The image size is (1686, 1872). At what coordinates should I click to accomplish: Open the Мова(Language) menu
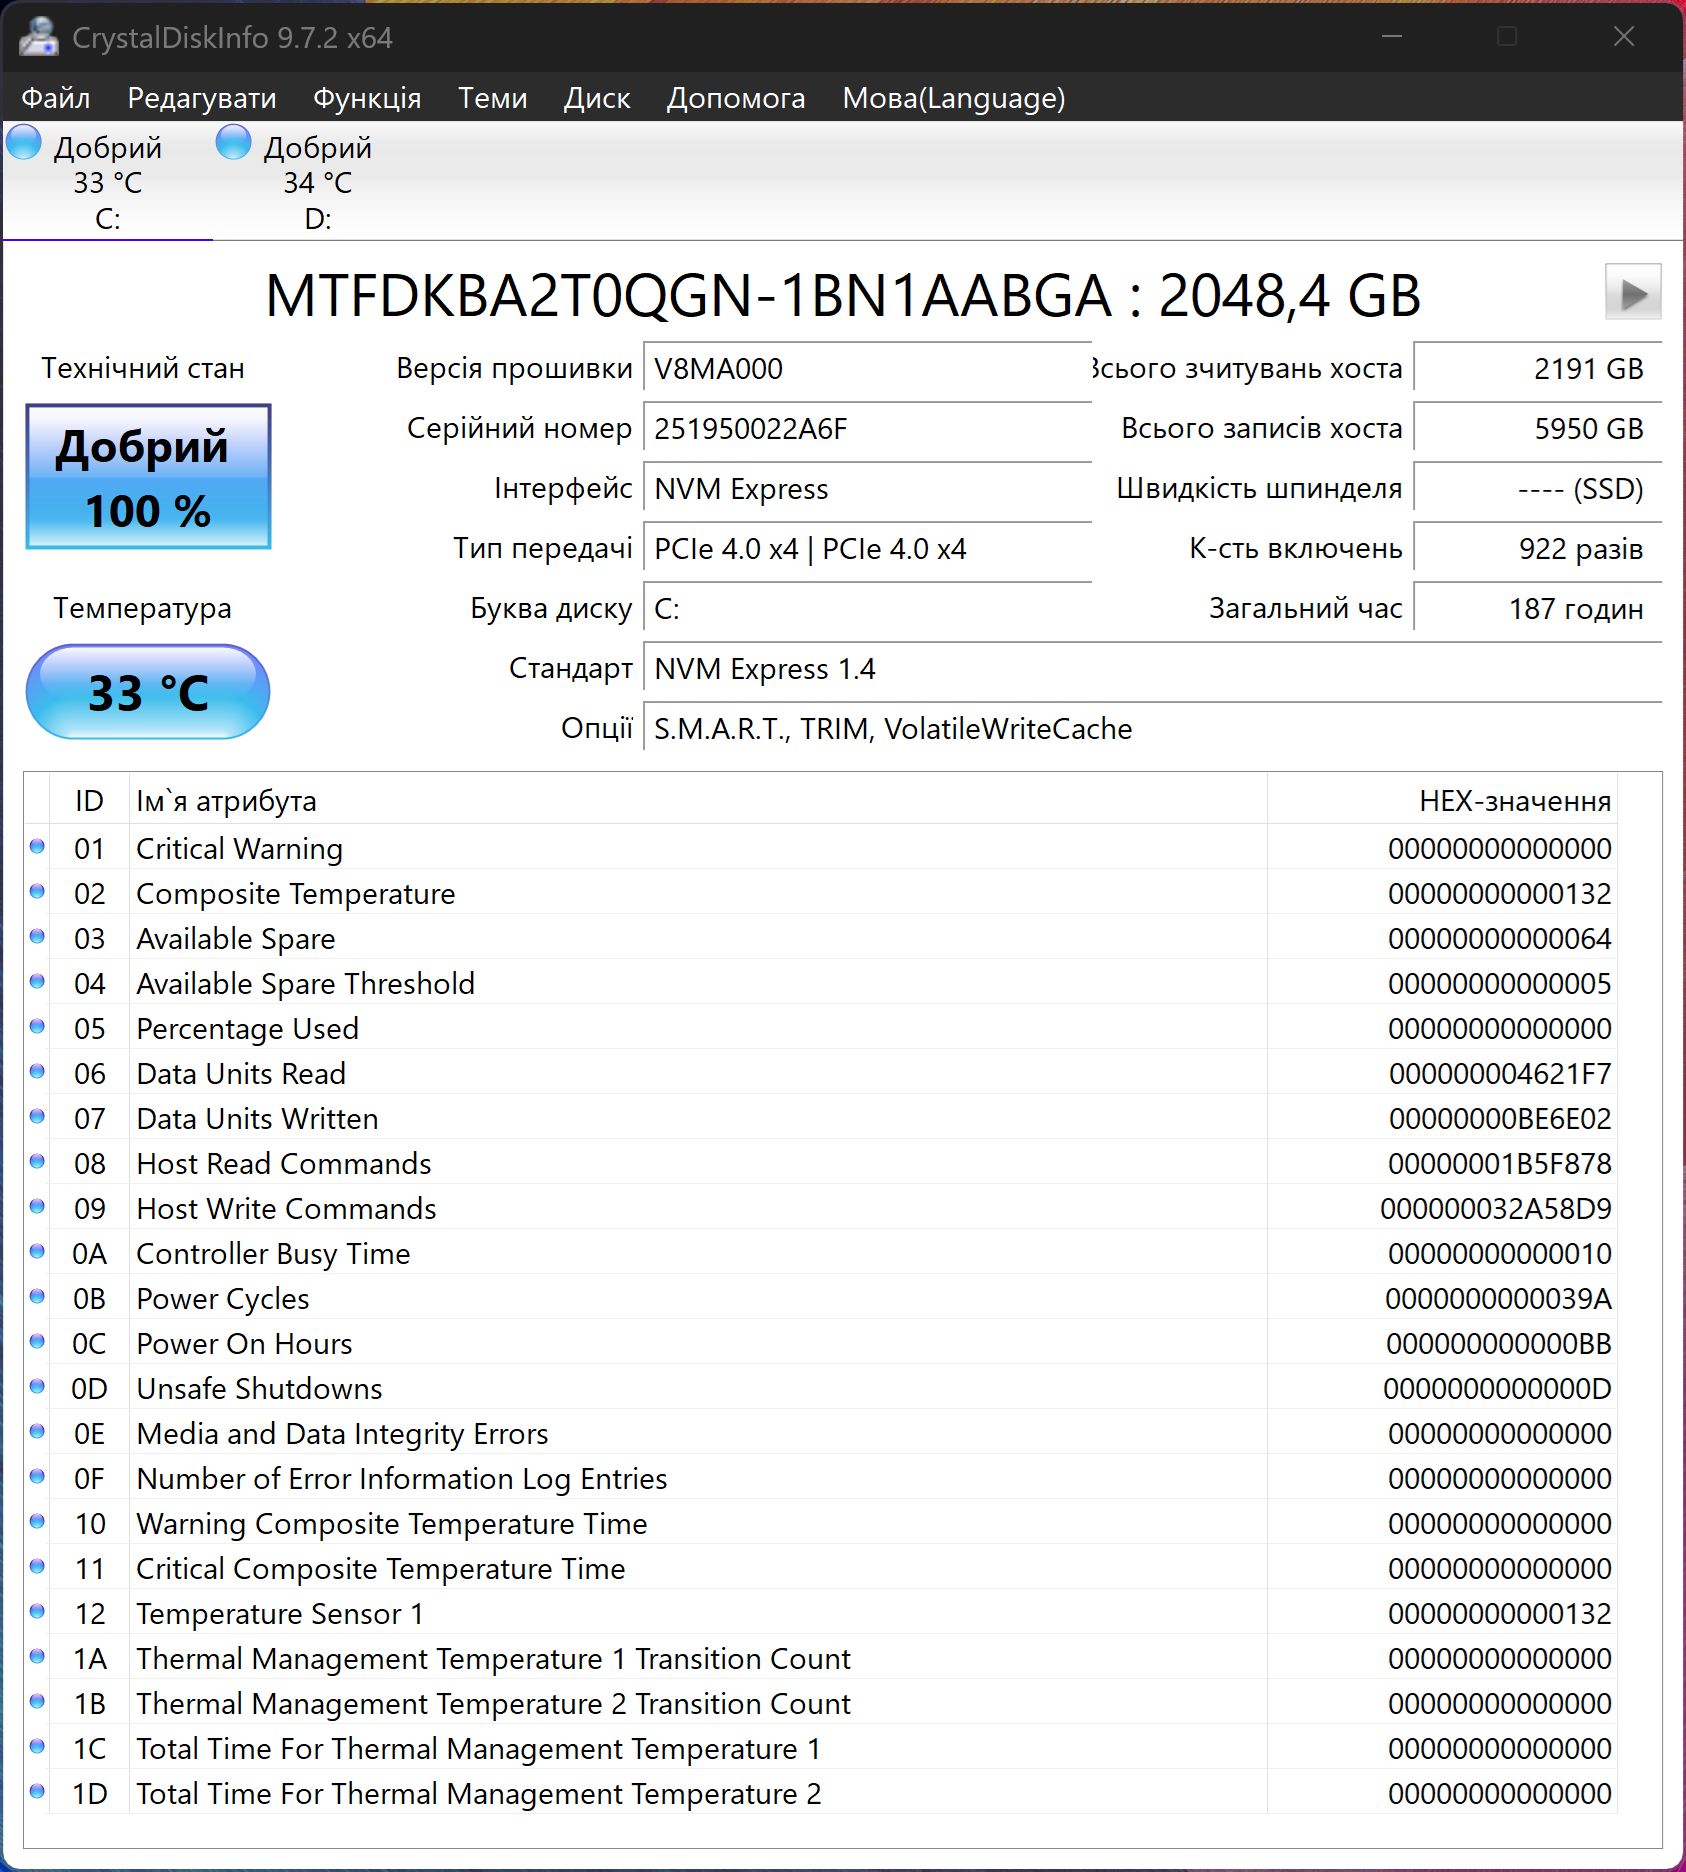click(x=954, y=98)
